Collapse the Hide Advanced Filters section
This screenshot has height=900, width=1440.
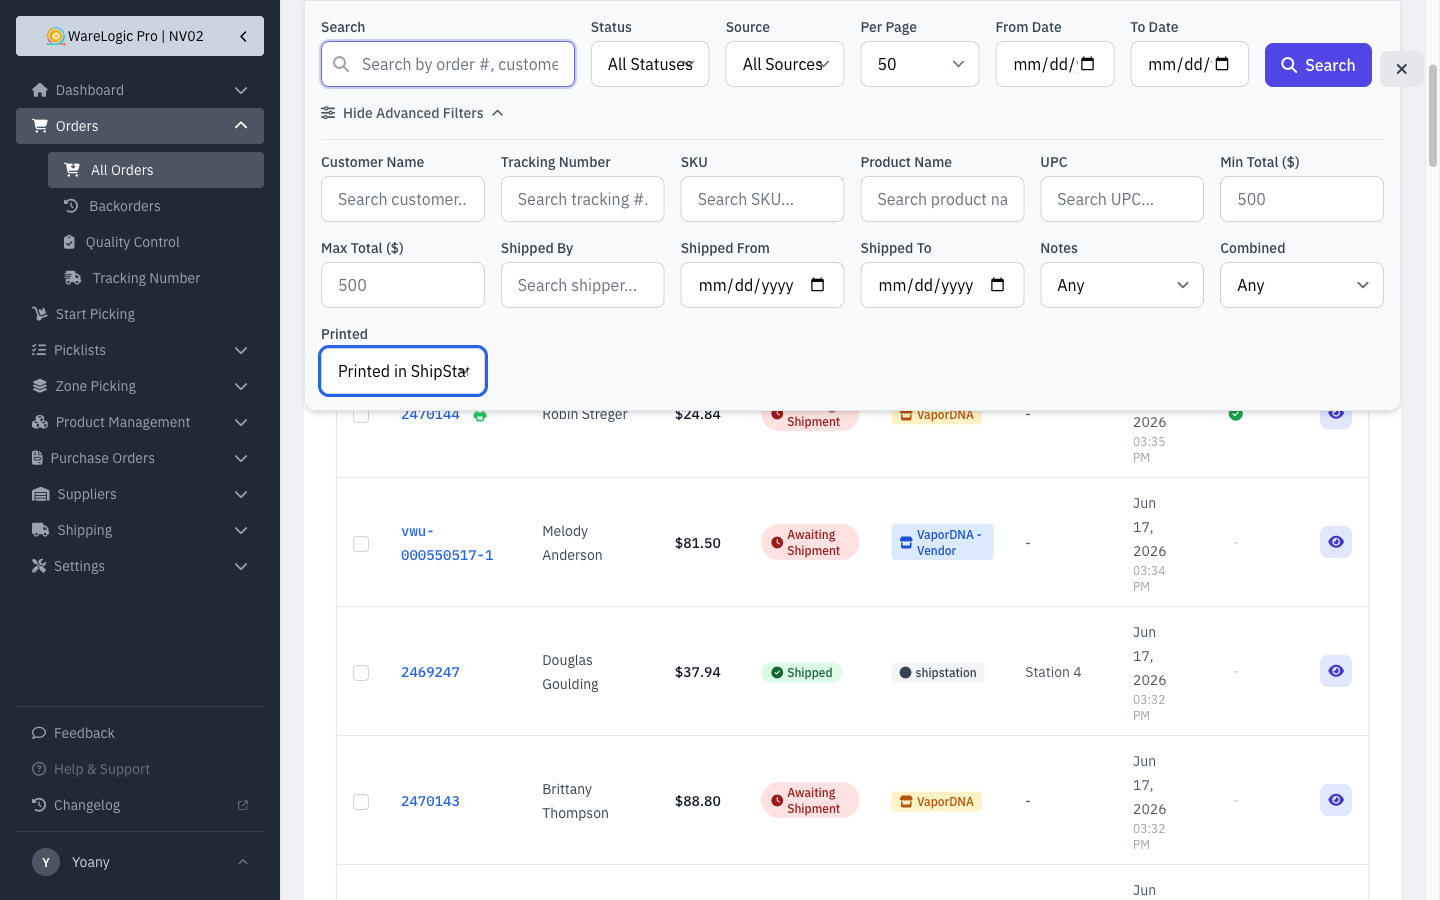point(412,113)
